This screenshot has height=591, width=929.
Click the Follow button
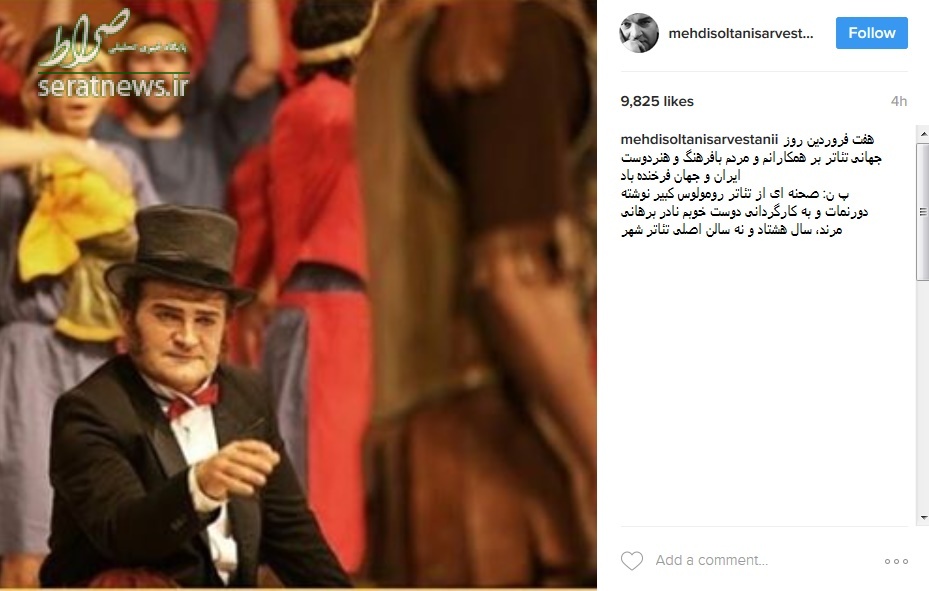click(x=872, y=33)
